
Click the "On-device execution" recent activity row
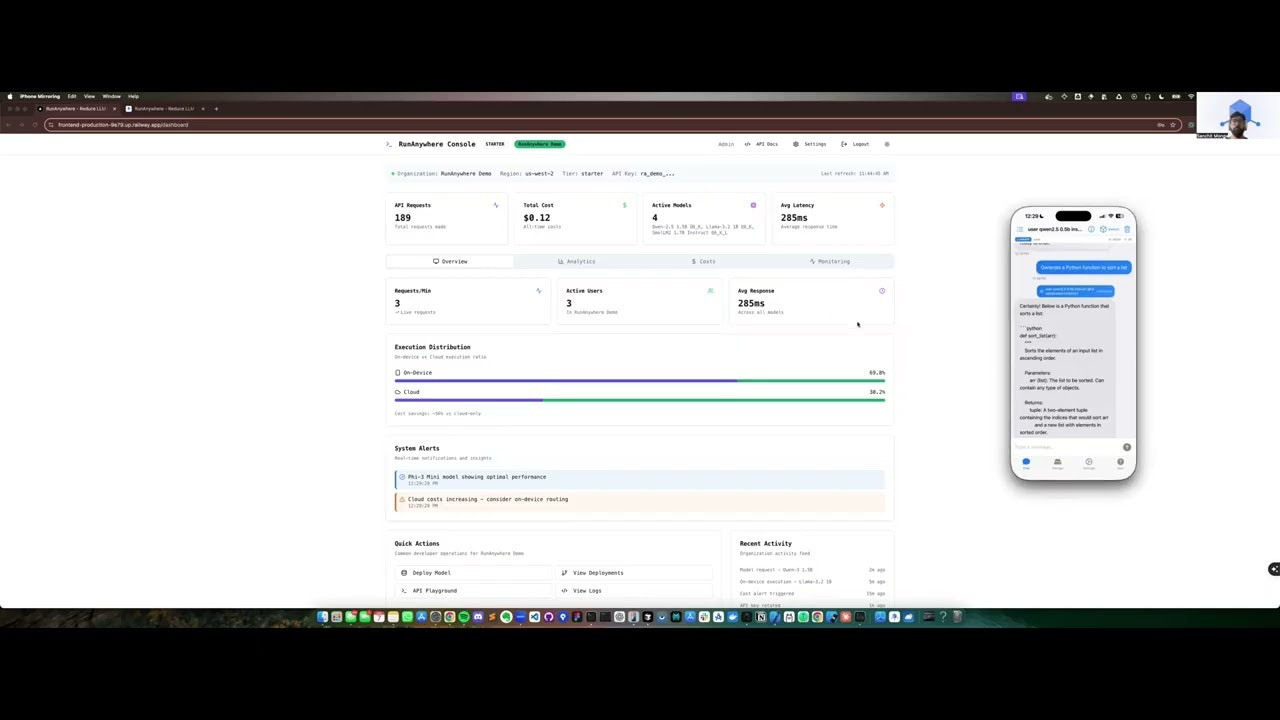pos(812,582)
